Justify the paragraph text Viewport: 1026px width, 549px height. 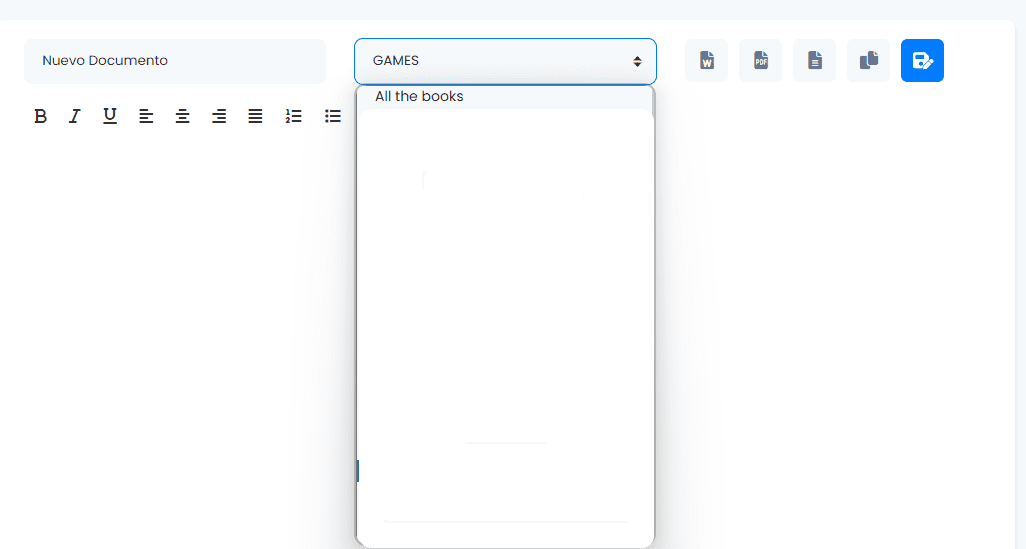tap(255, 116)
